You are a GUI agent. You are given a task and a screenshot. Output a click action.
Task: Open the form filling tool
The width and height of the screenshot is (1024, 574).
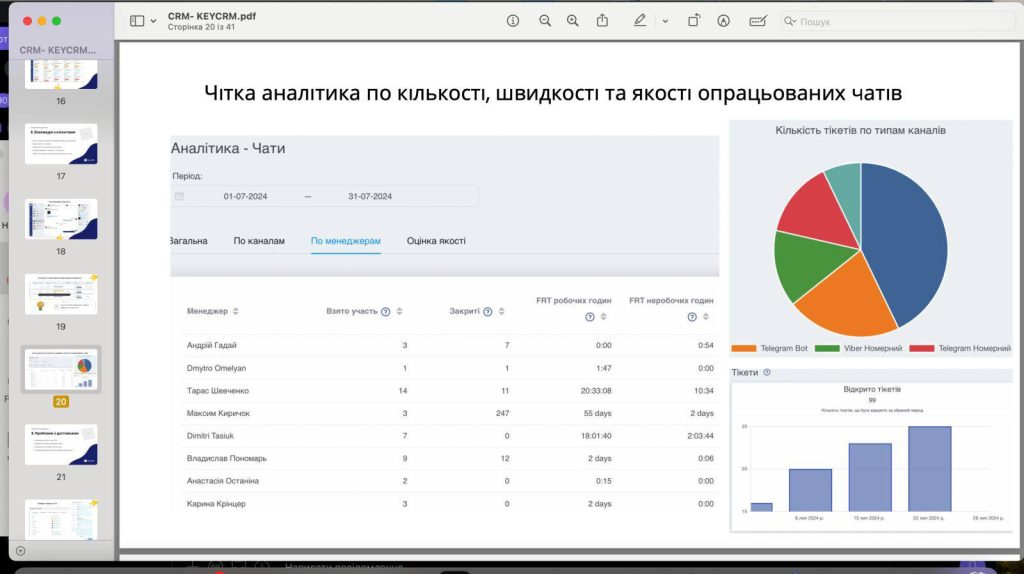tap(758, 21)
